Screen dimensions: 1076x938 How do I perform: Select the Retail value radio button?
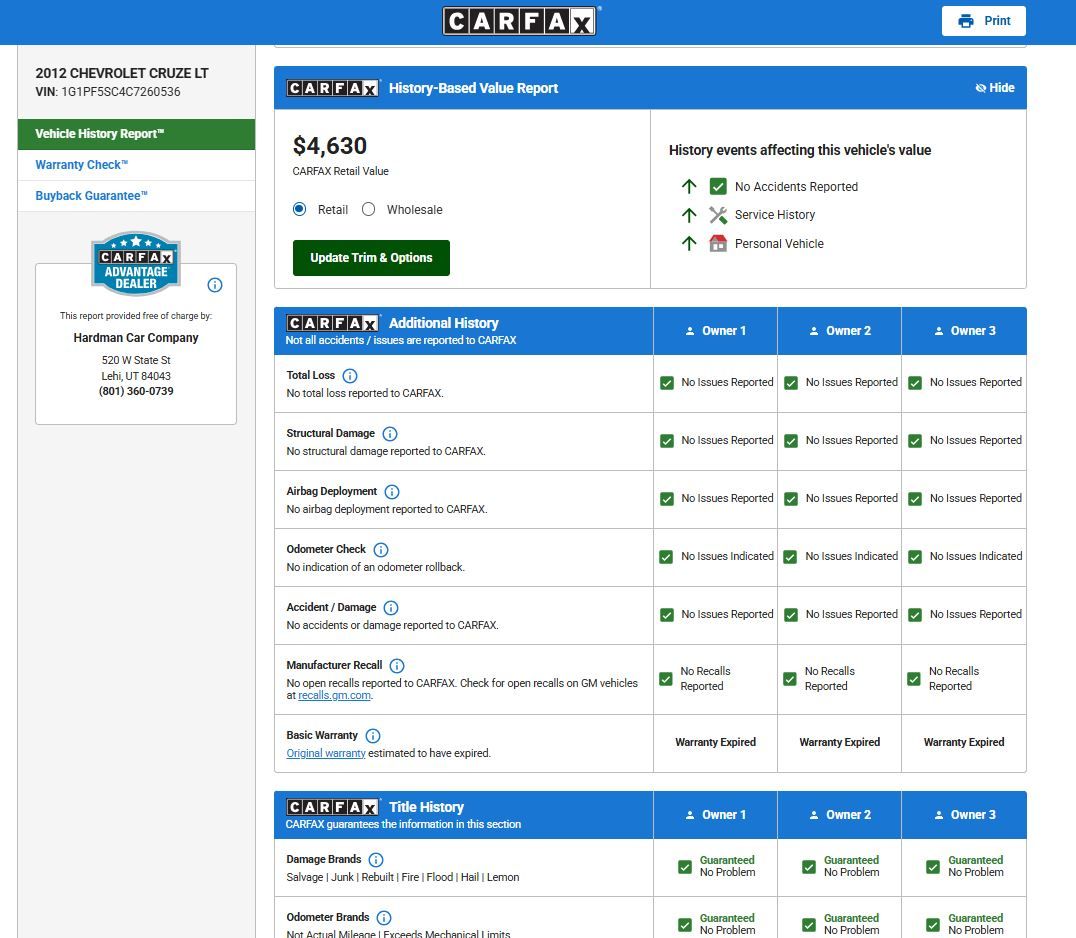coord(299,210)
